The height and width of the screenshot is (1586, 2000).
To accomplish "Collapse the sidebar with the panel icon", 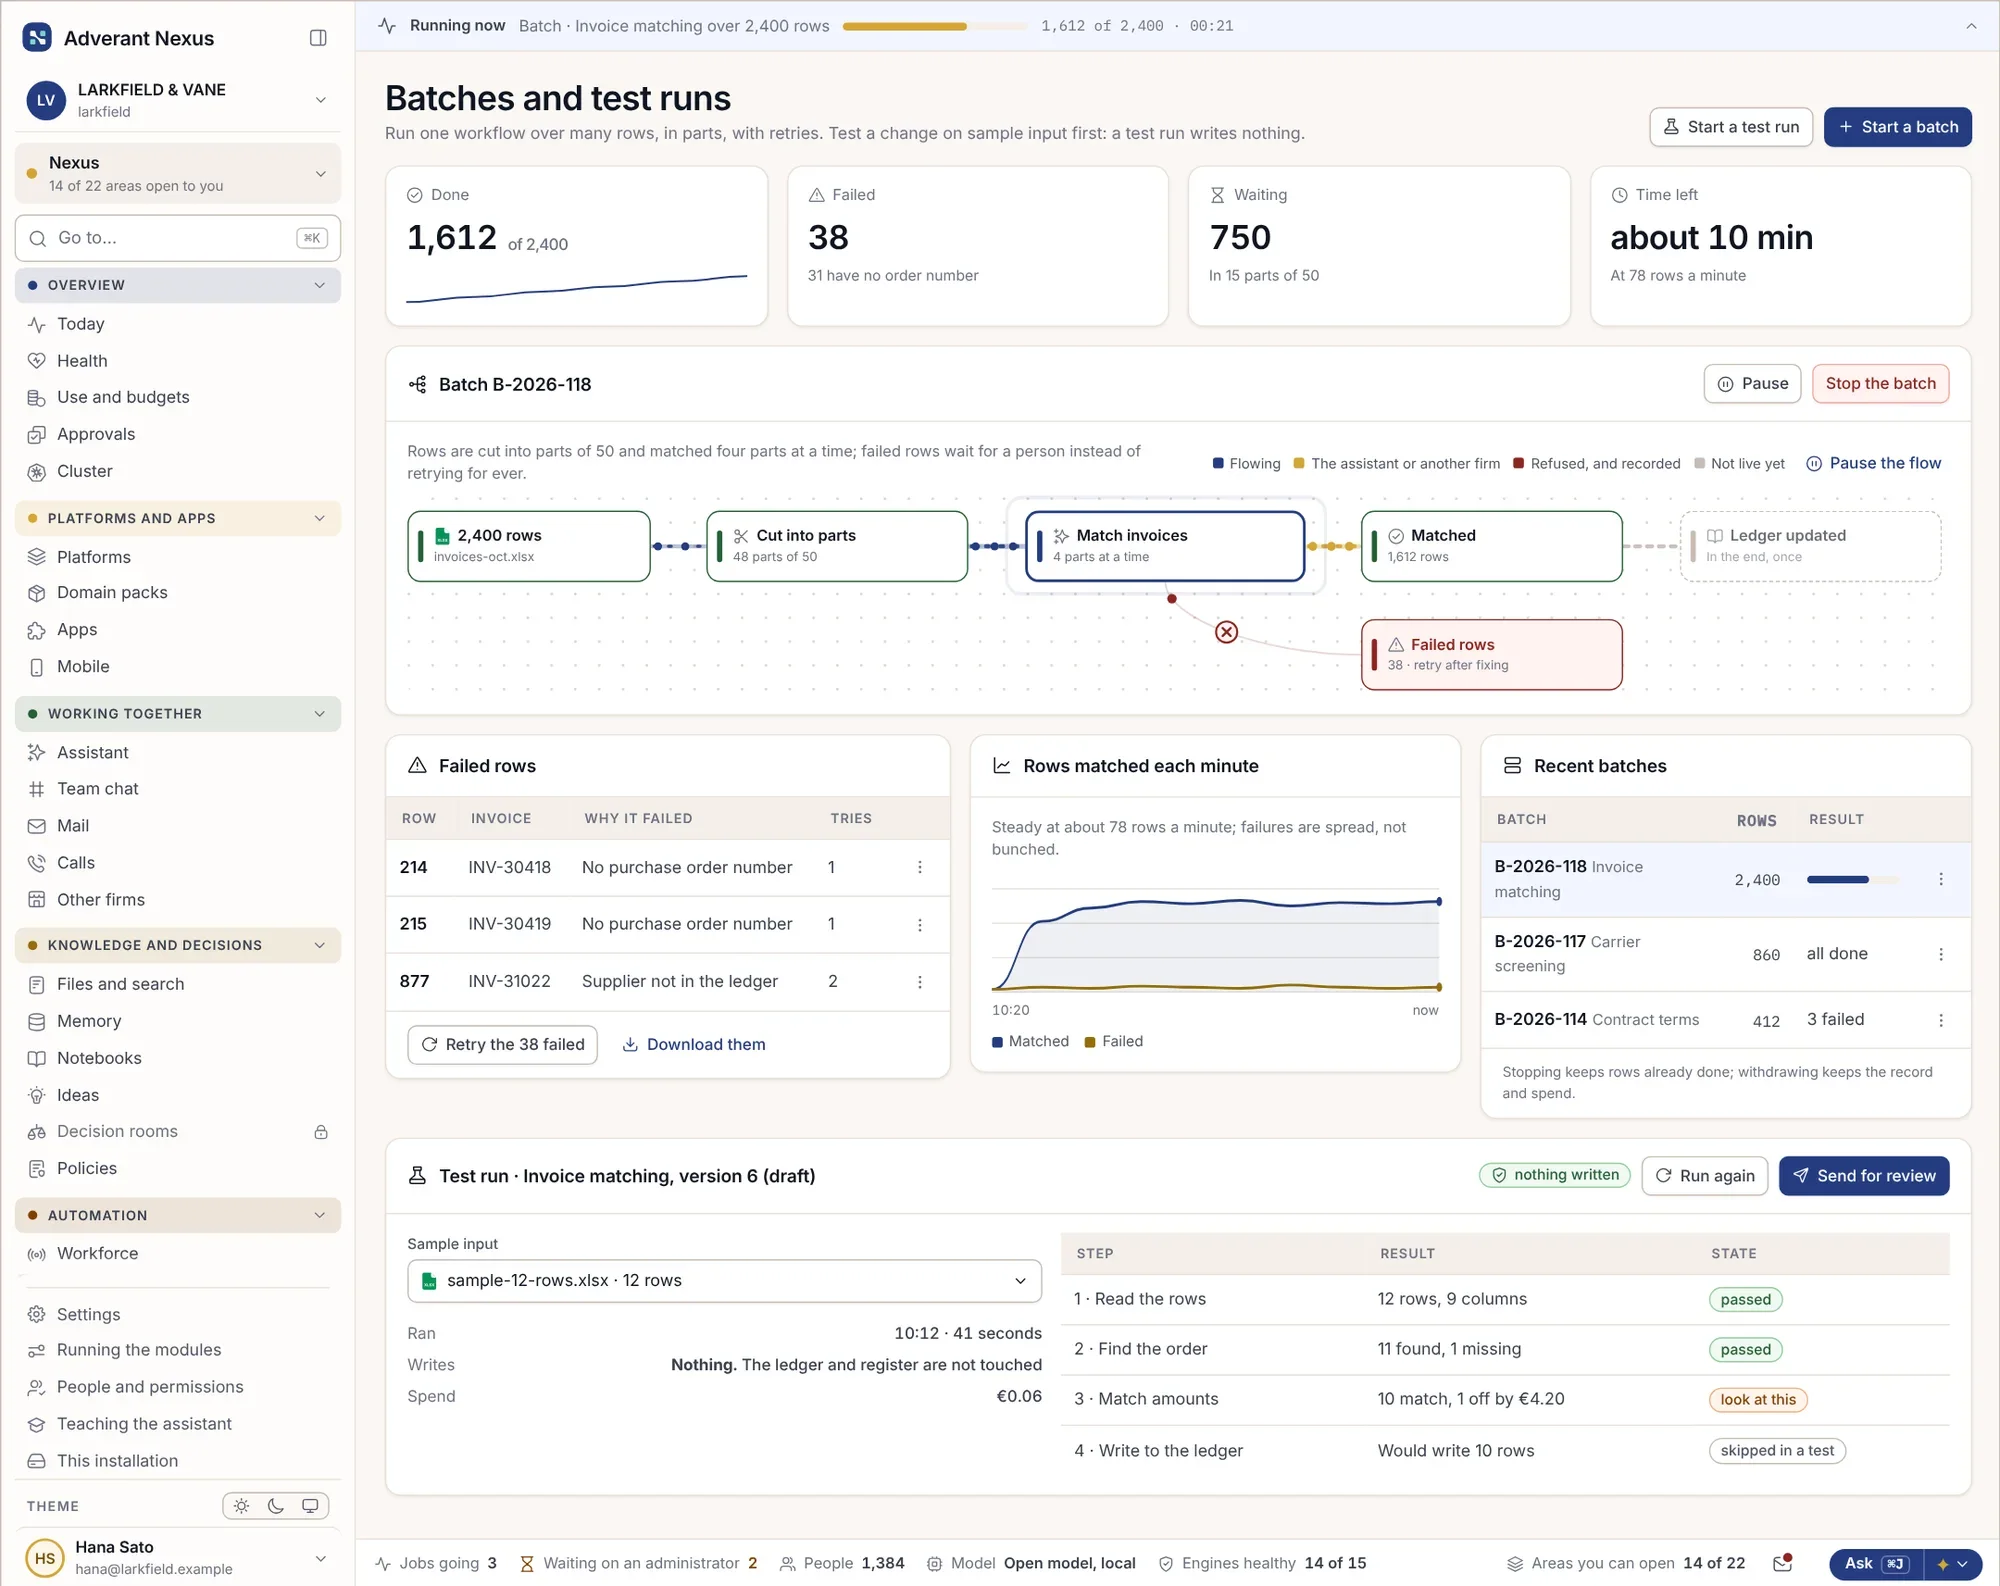I will 318,38.
